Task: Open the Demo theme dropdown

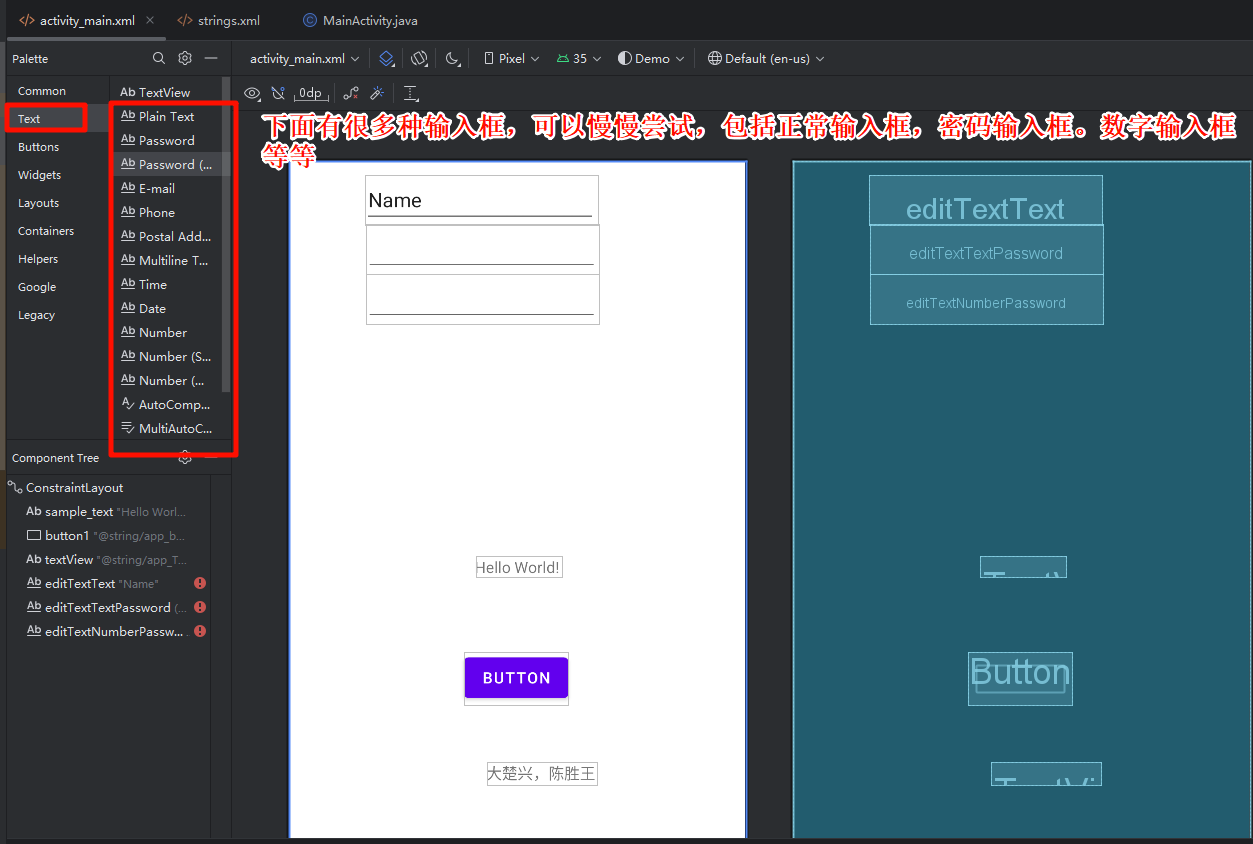Action: 653,59
